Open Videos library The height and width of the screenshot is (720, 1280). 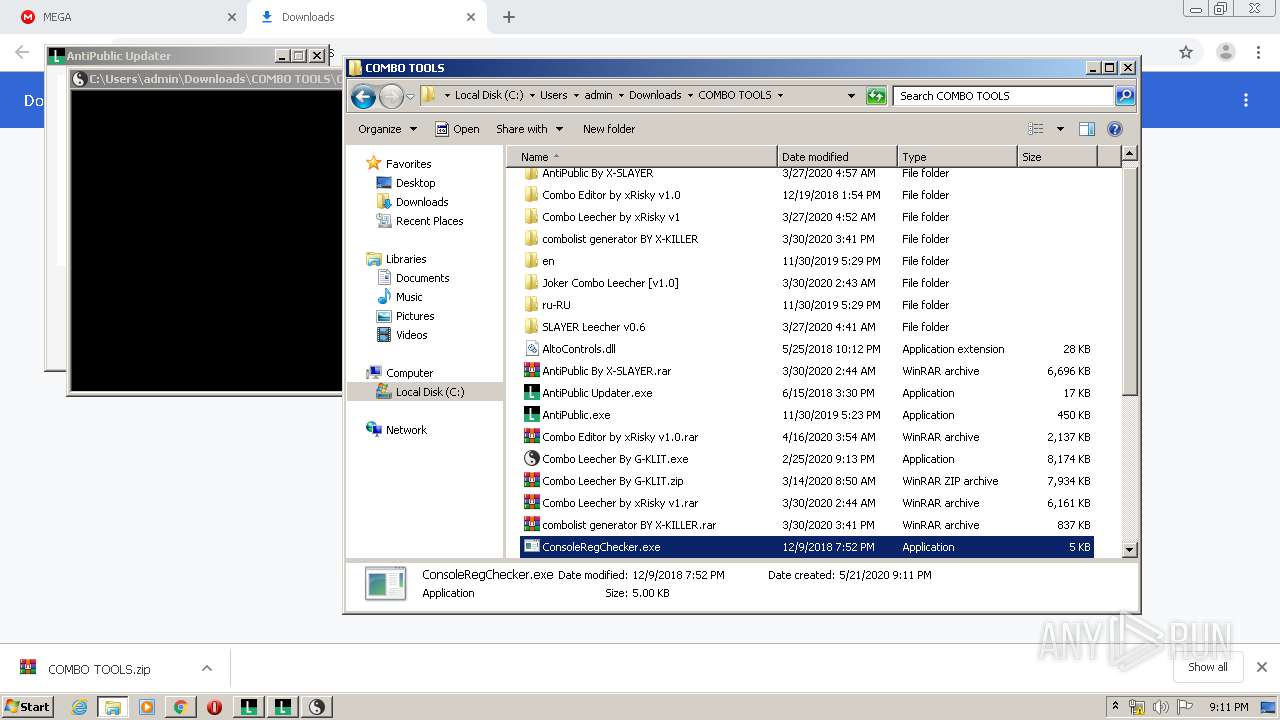[x=411, y=335]
